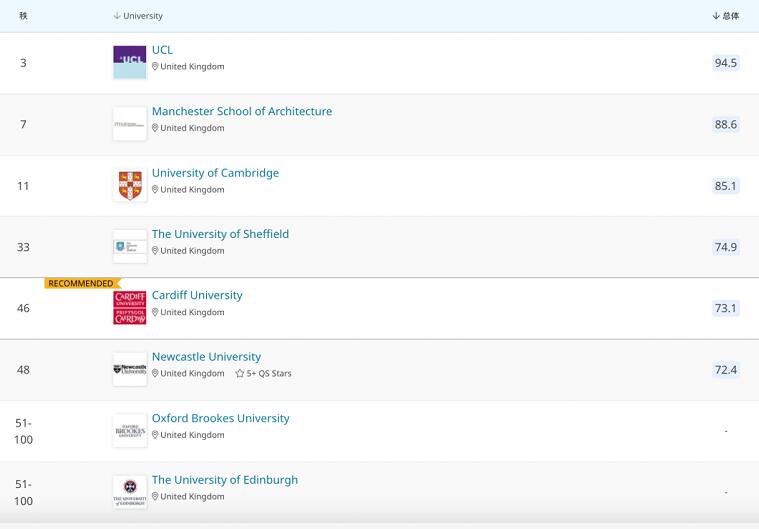Open the University of Cambridge page link
The width and height of the screenshot is (759, 529).
pos(215,173)
